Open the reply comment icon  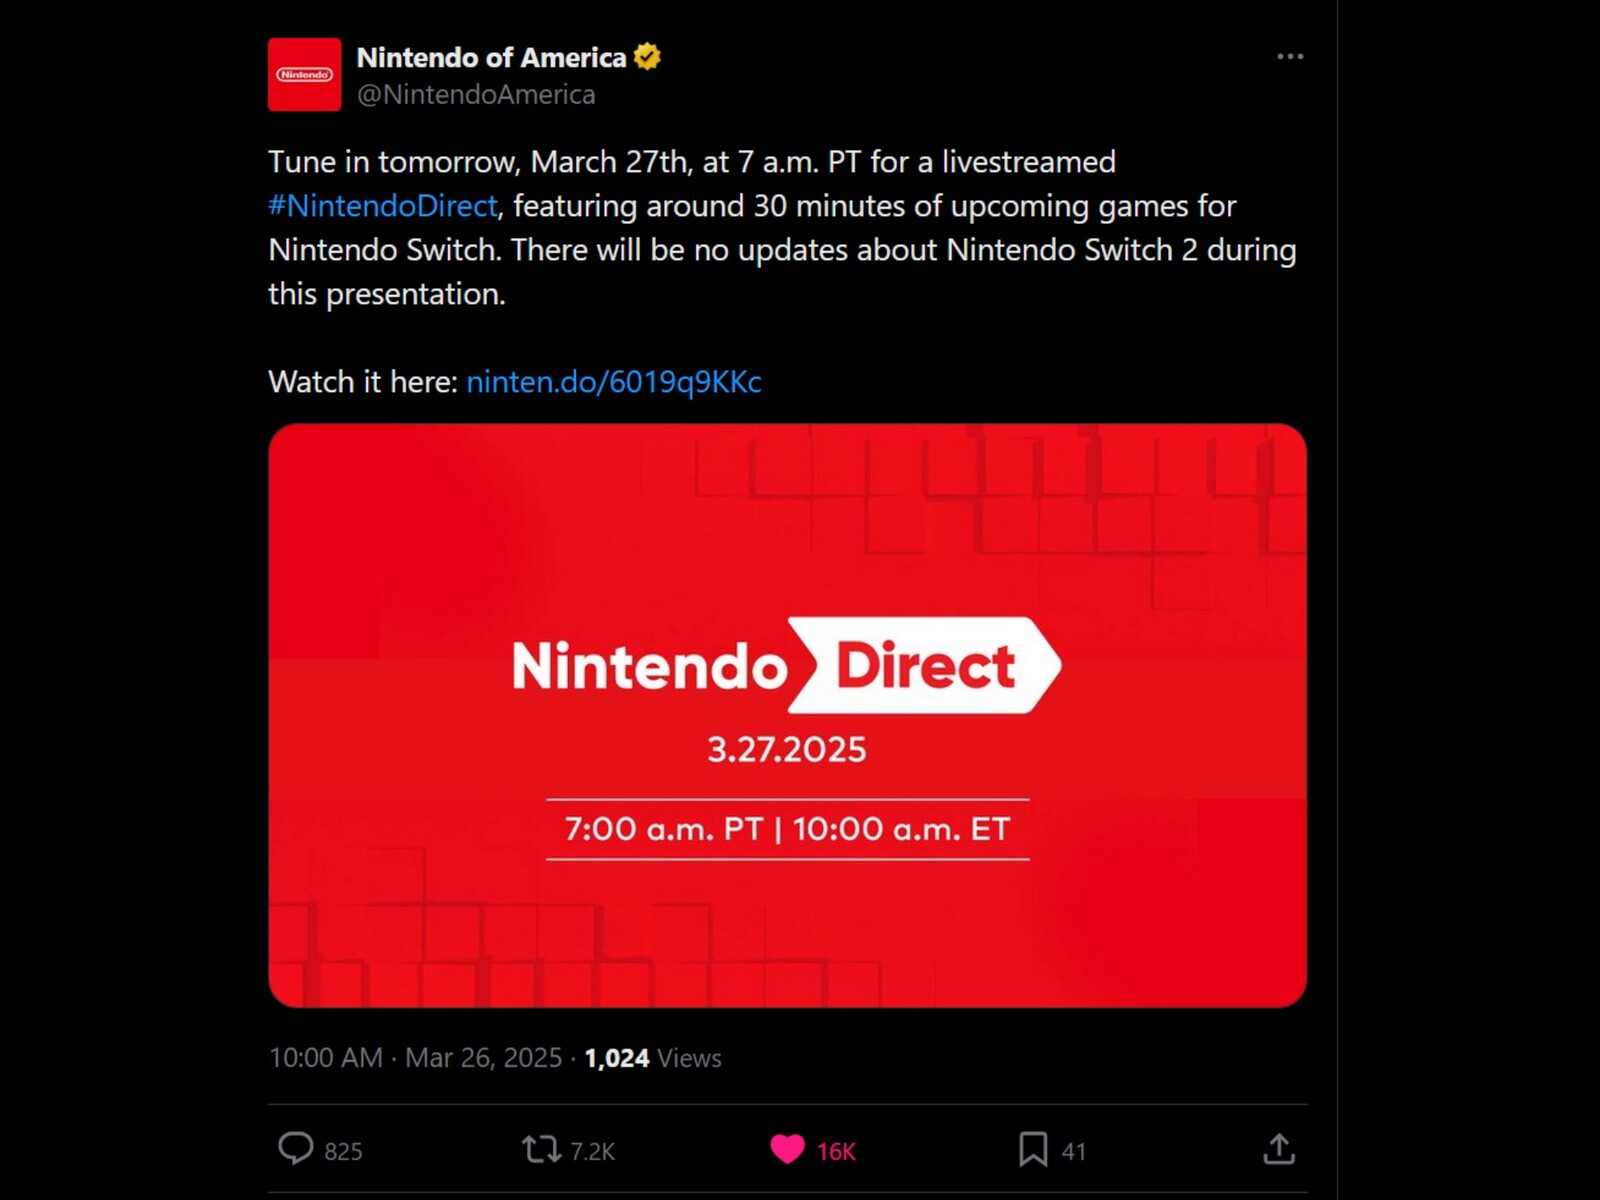(x=295, y=1149)
